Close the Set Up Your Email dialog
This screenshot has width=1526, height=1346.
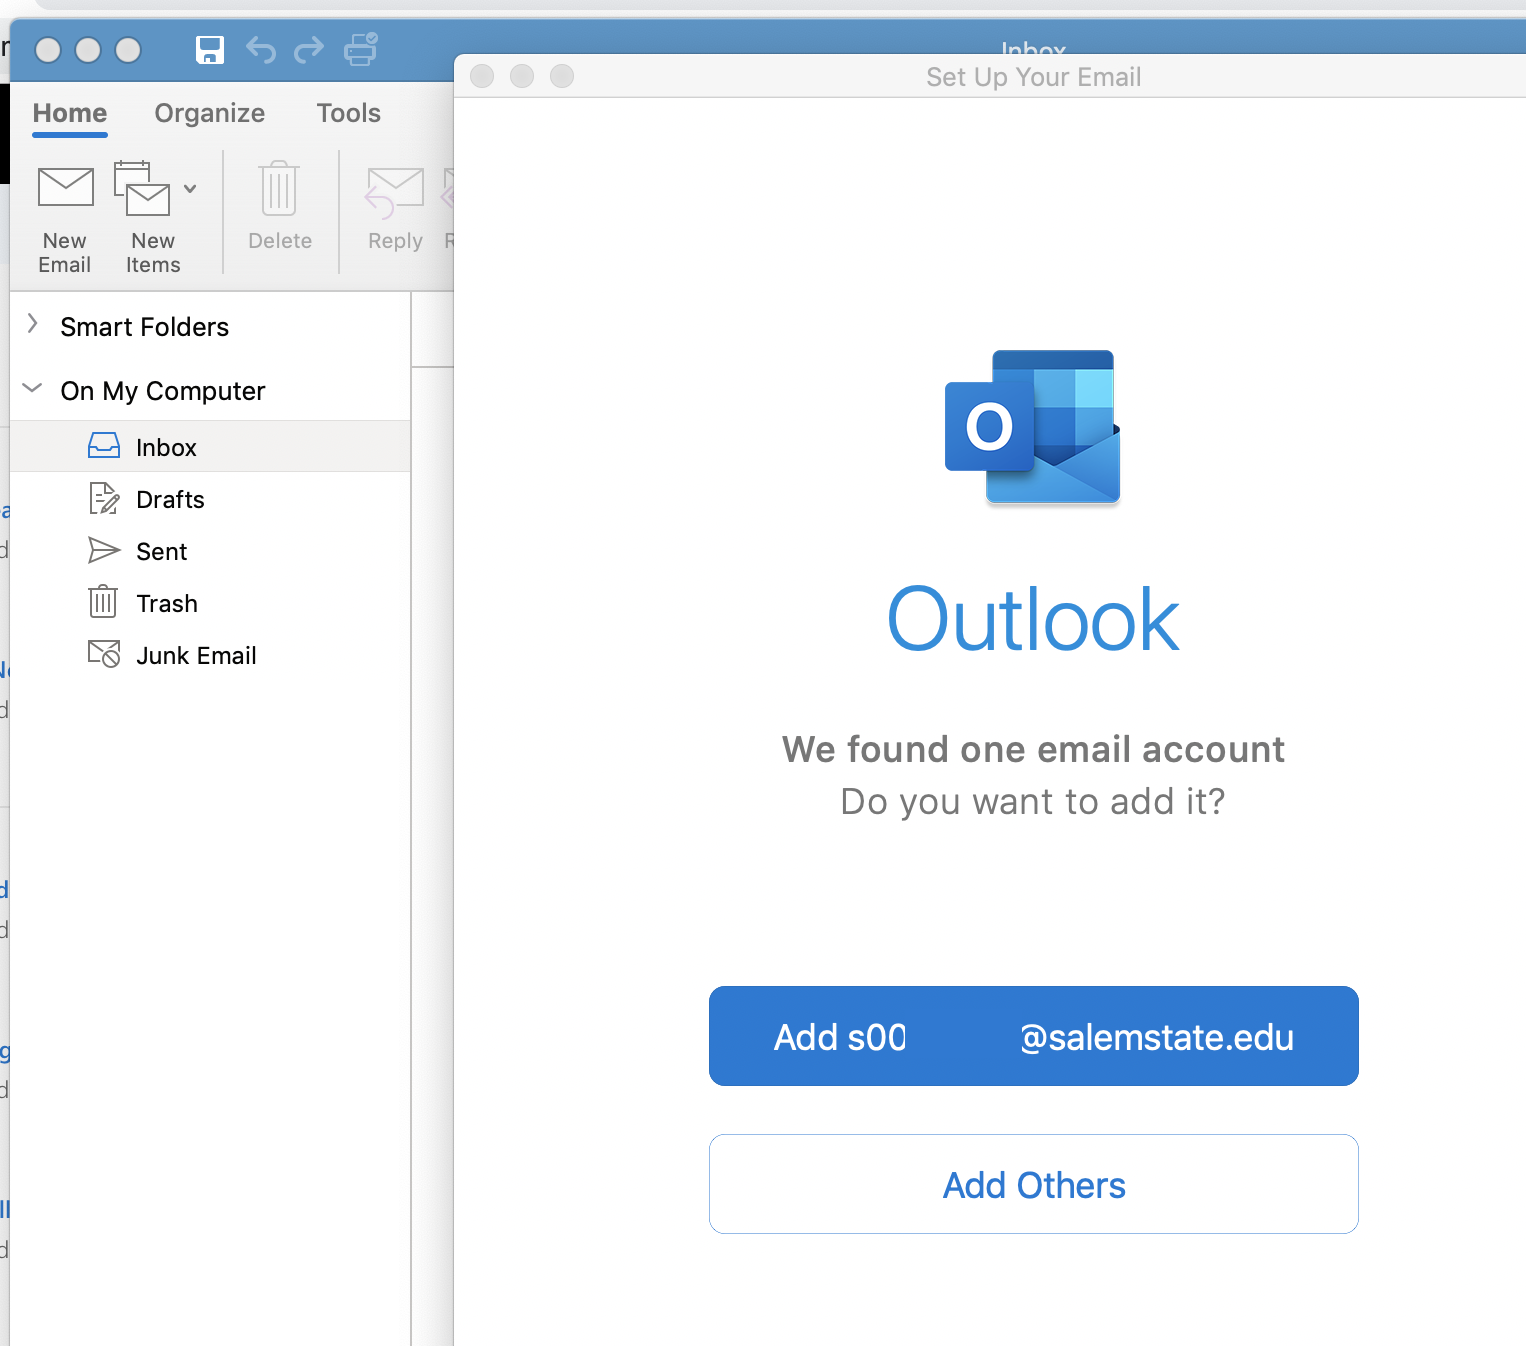482,76
